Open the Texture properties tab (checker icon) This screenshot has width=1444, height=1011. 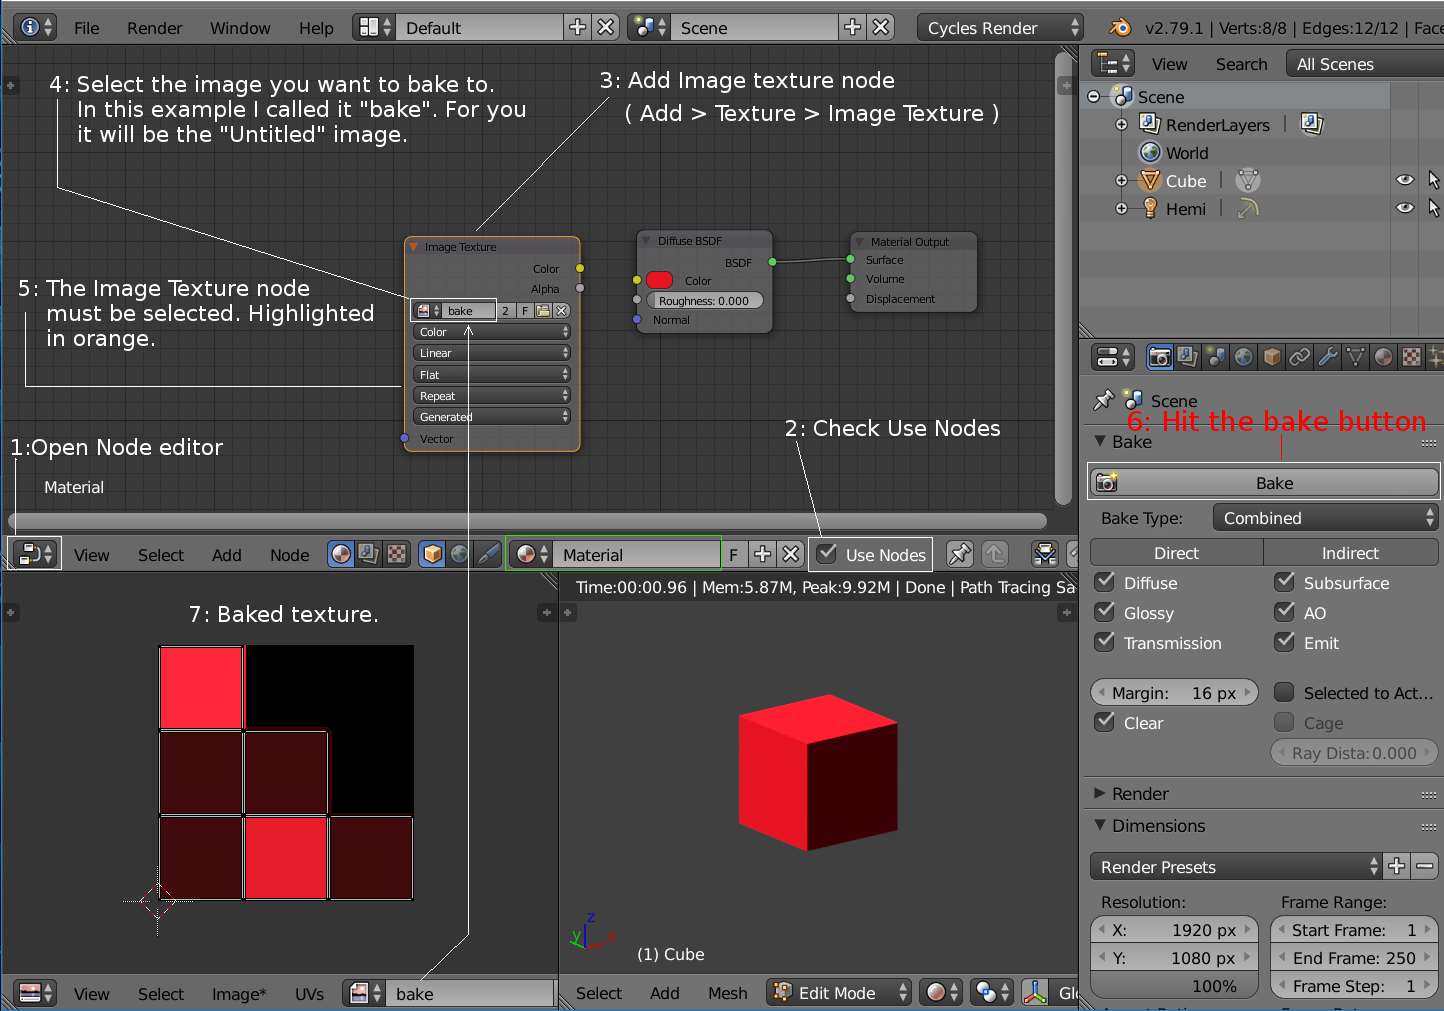click(x=1411, y=357)
